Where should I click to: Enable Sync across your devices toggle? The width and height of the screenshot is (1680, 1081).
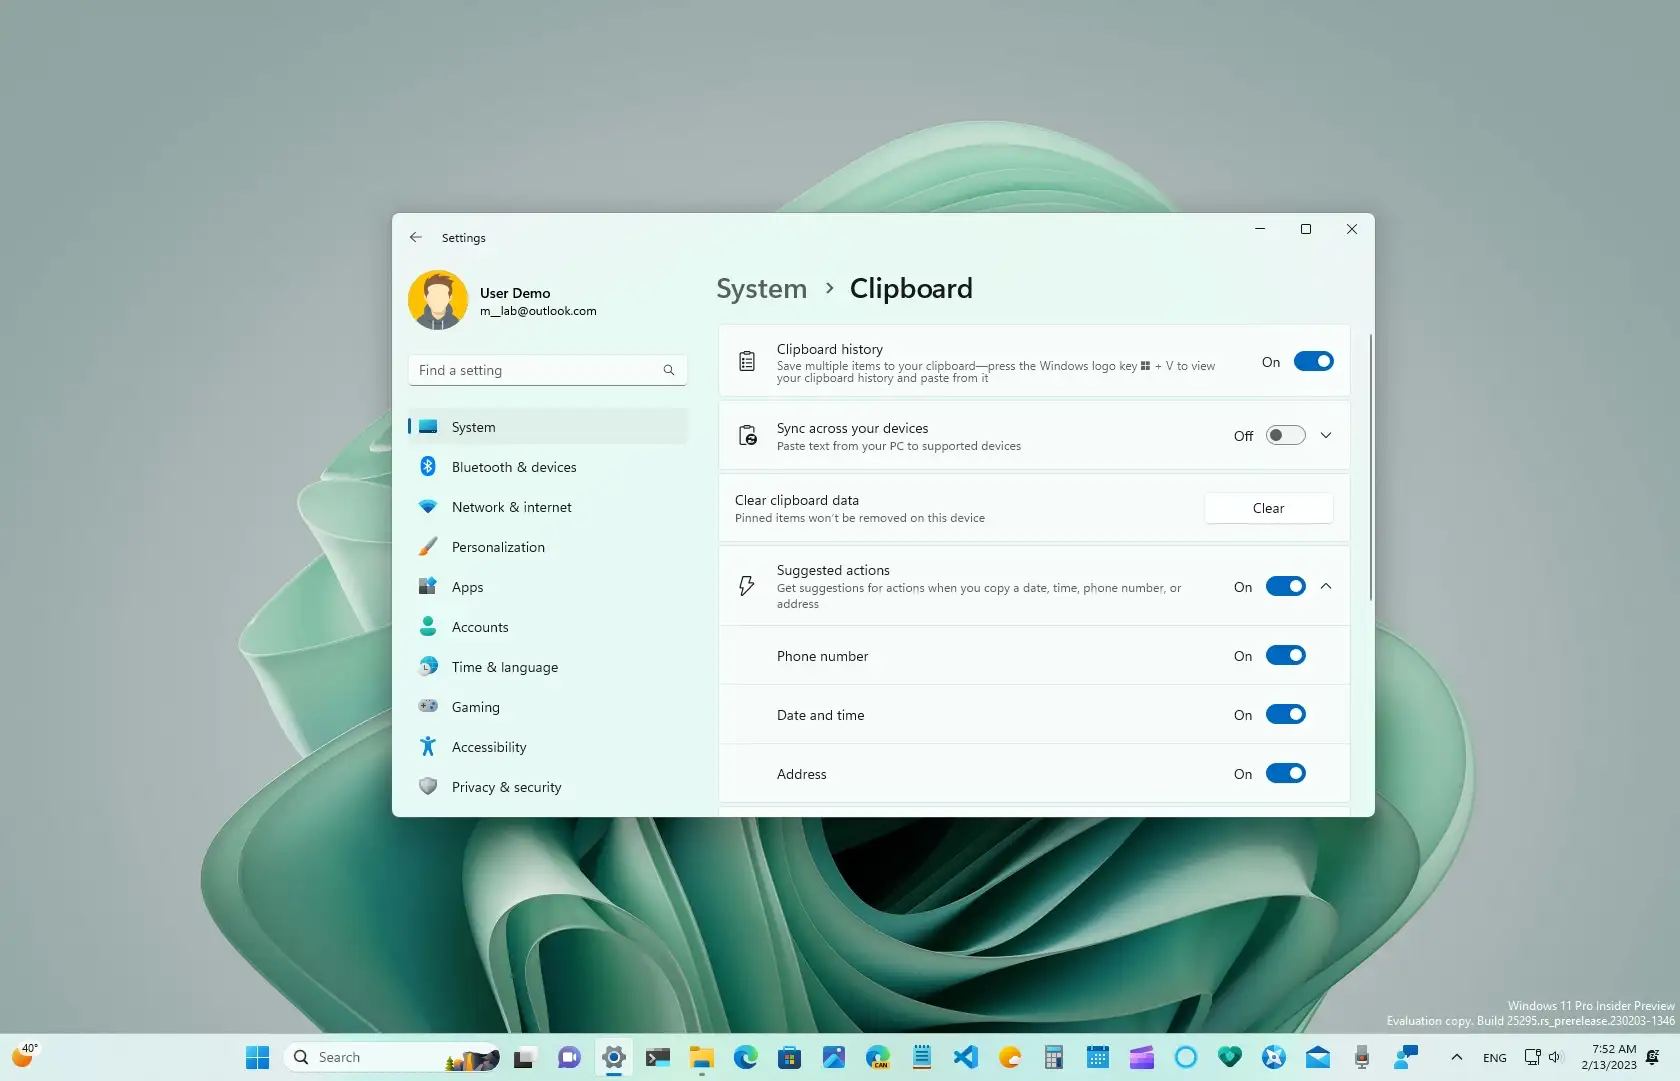point(1286,435)
